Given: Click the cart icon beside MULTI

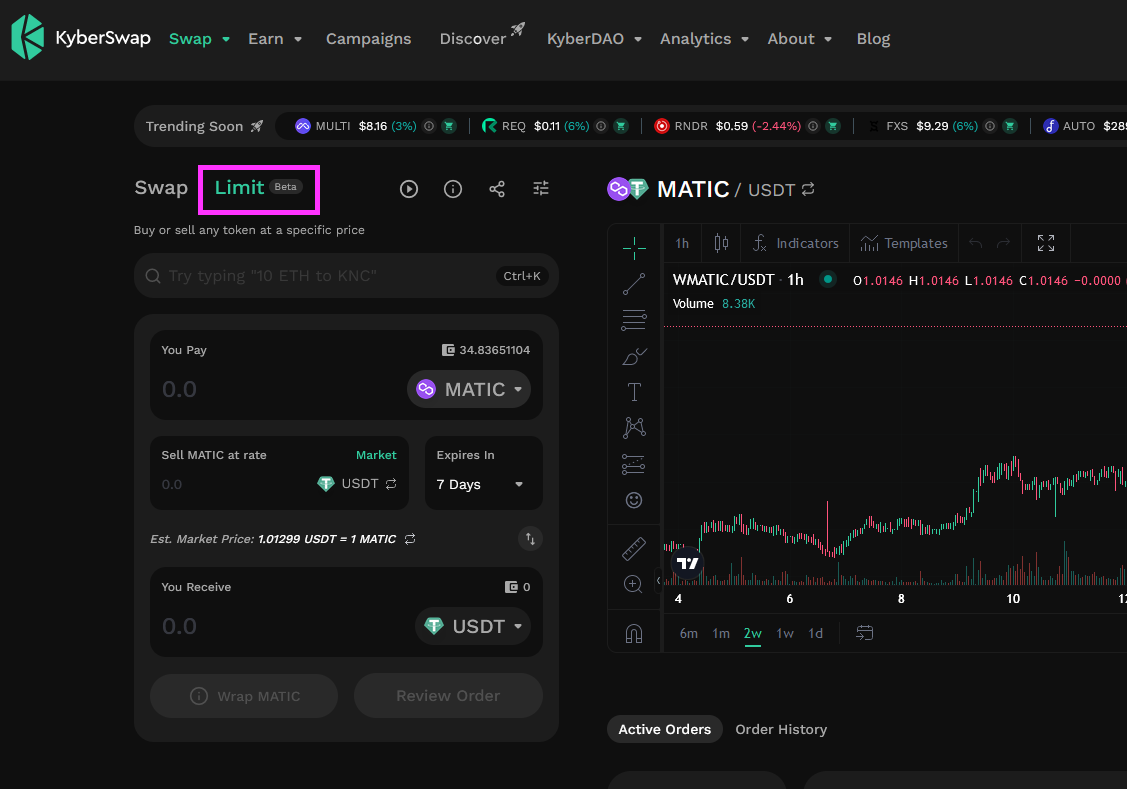Looking at the screenshot, I should tap(448, 126).
